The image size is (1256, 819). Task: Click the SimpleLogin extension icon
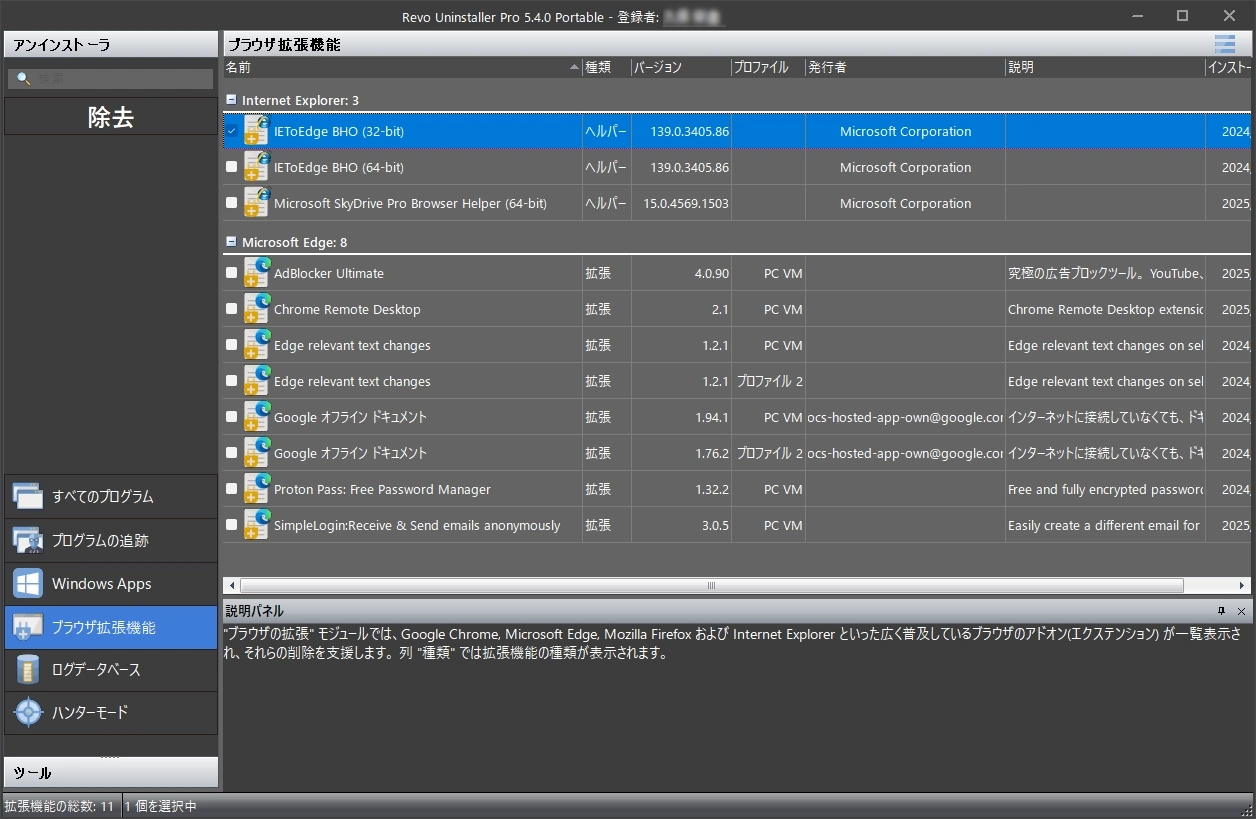(x=257, y=525)
